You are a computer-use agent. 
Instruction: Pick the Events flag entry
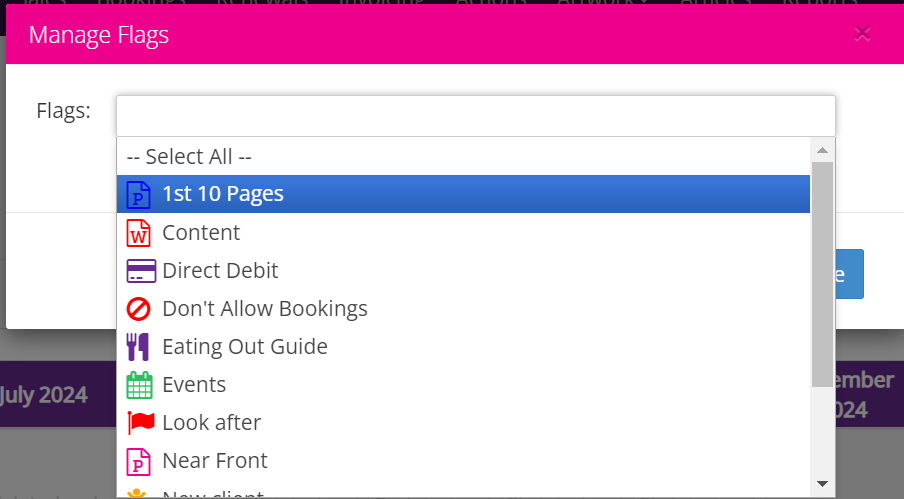tap(463, 385)
